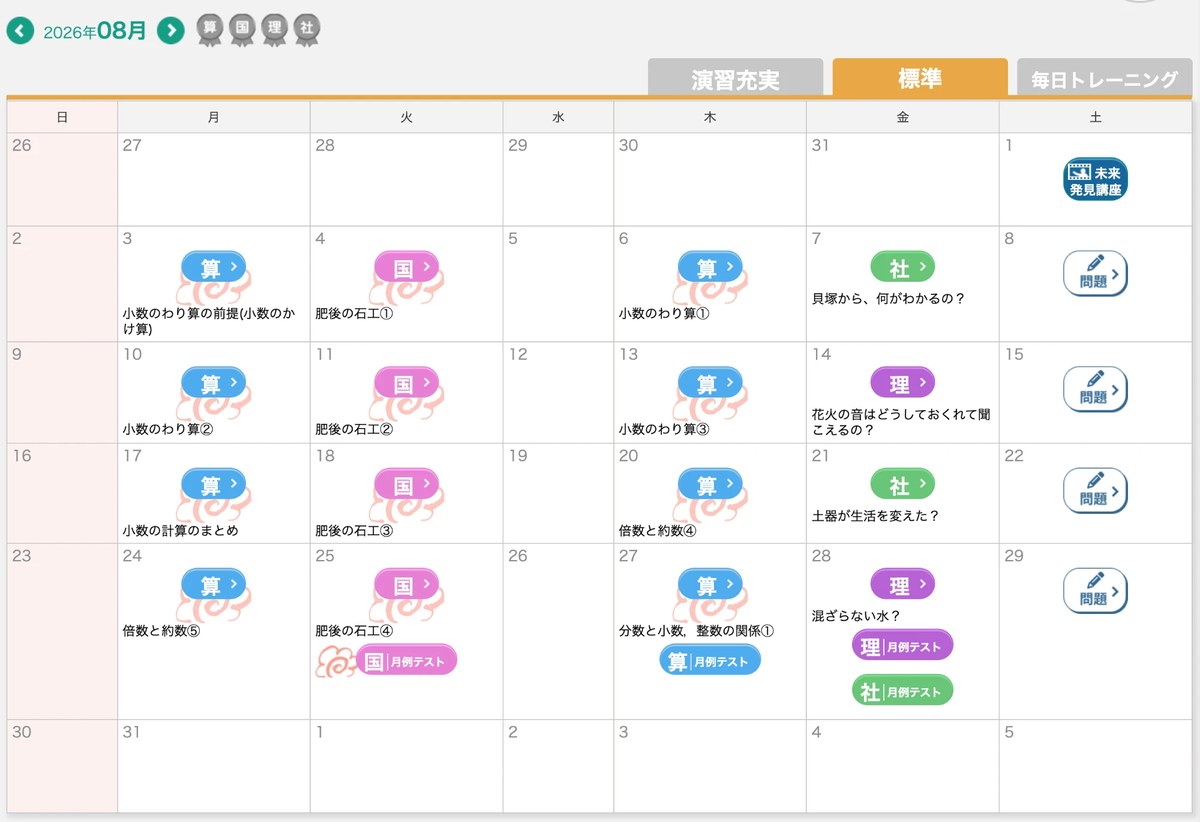
Task: Open the 算 button above 小数のわり算②
Action: 213,383
